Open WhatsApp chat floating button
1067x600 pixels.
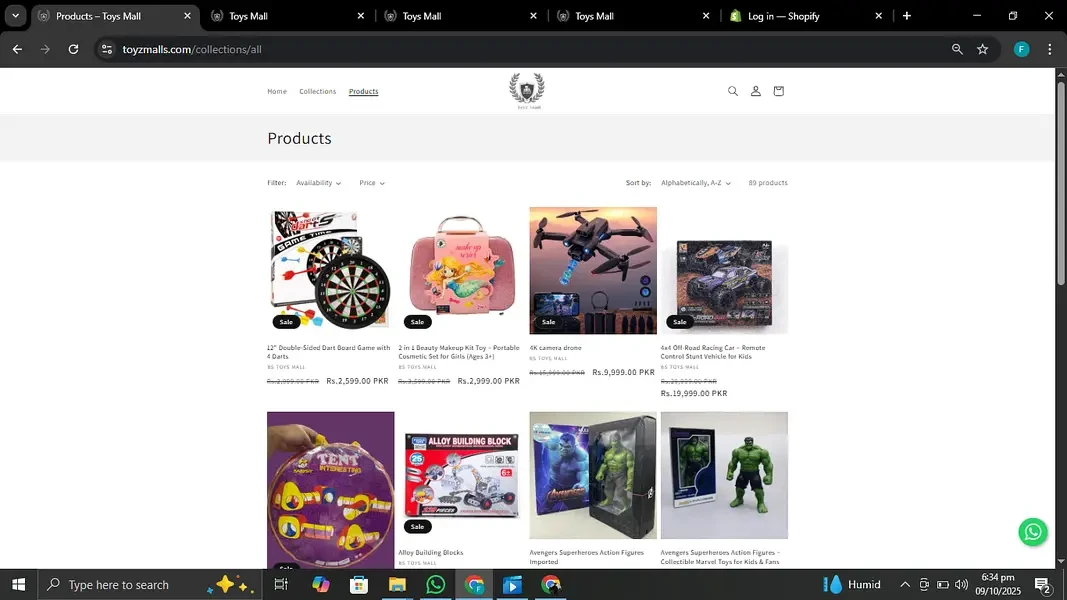coord(1033,532)
